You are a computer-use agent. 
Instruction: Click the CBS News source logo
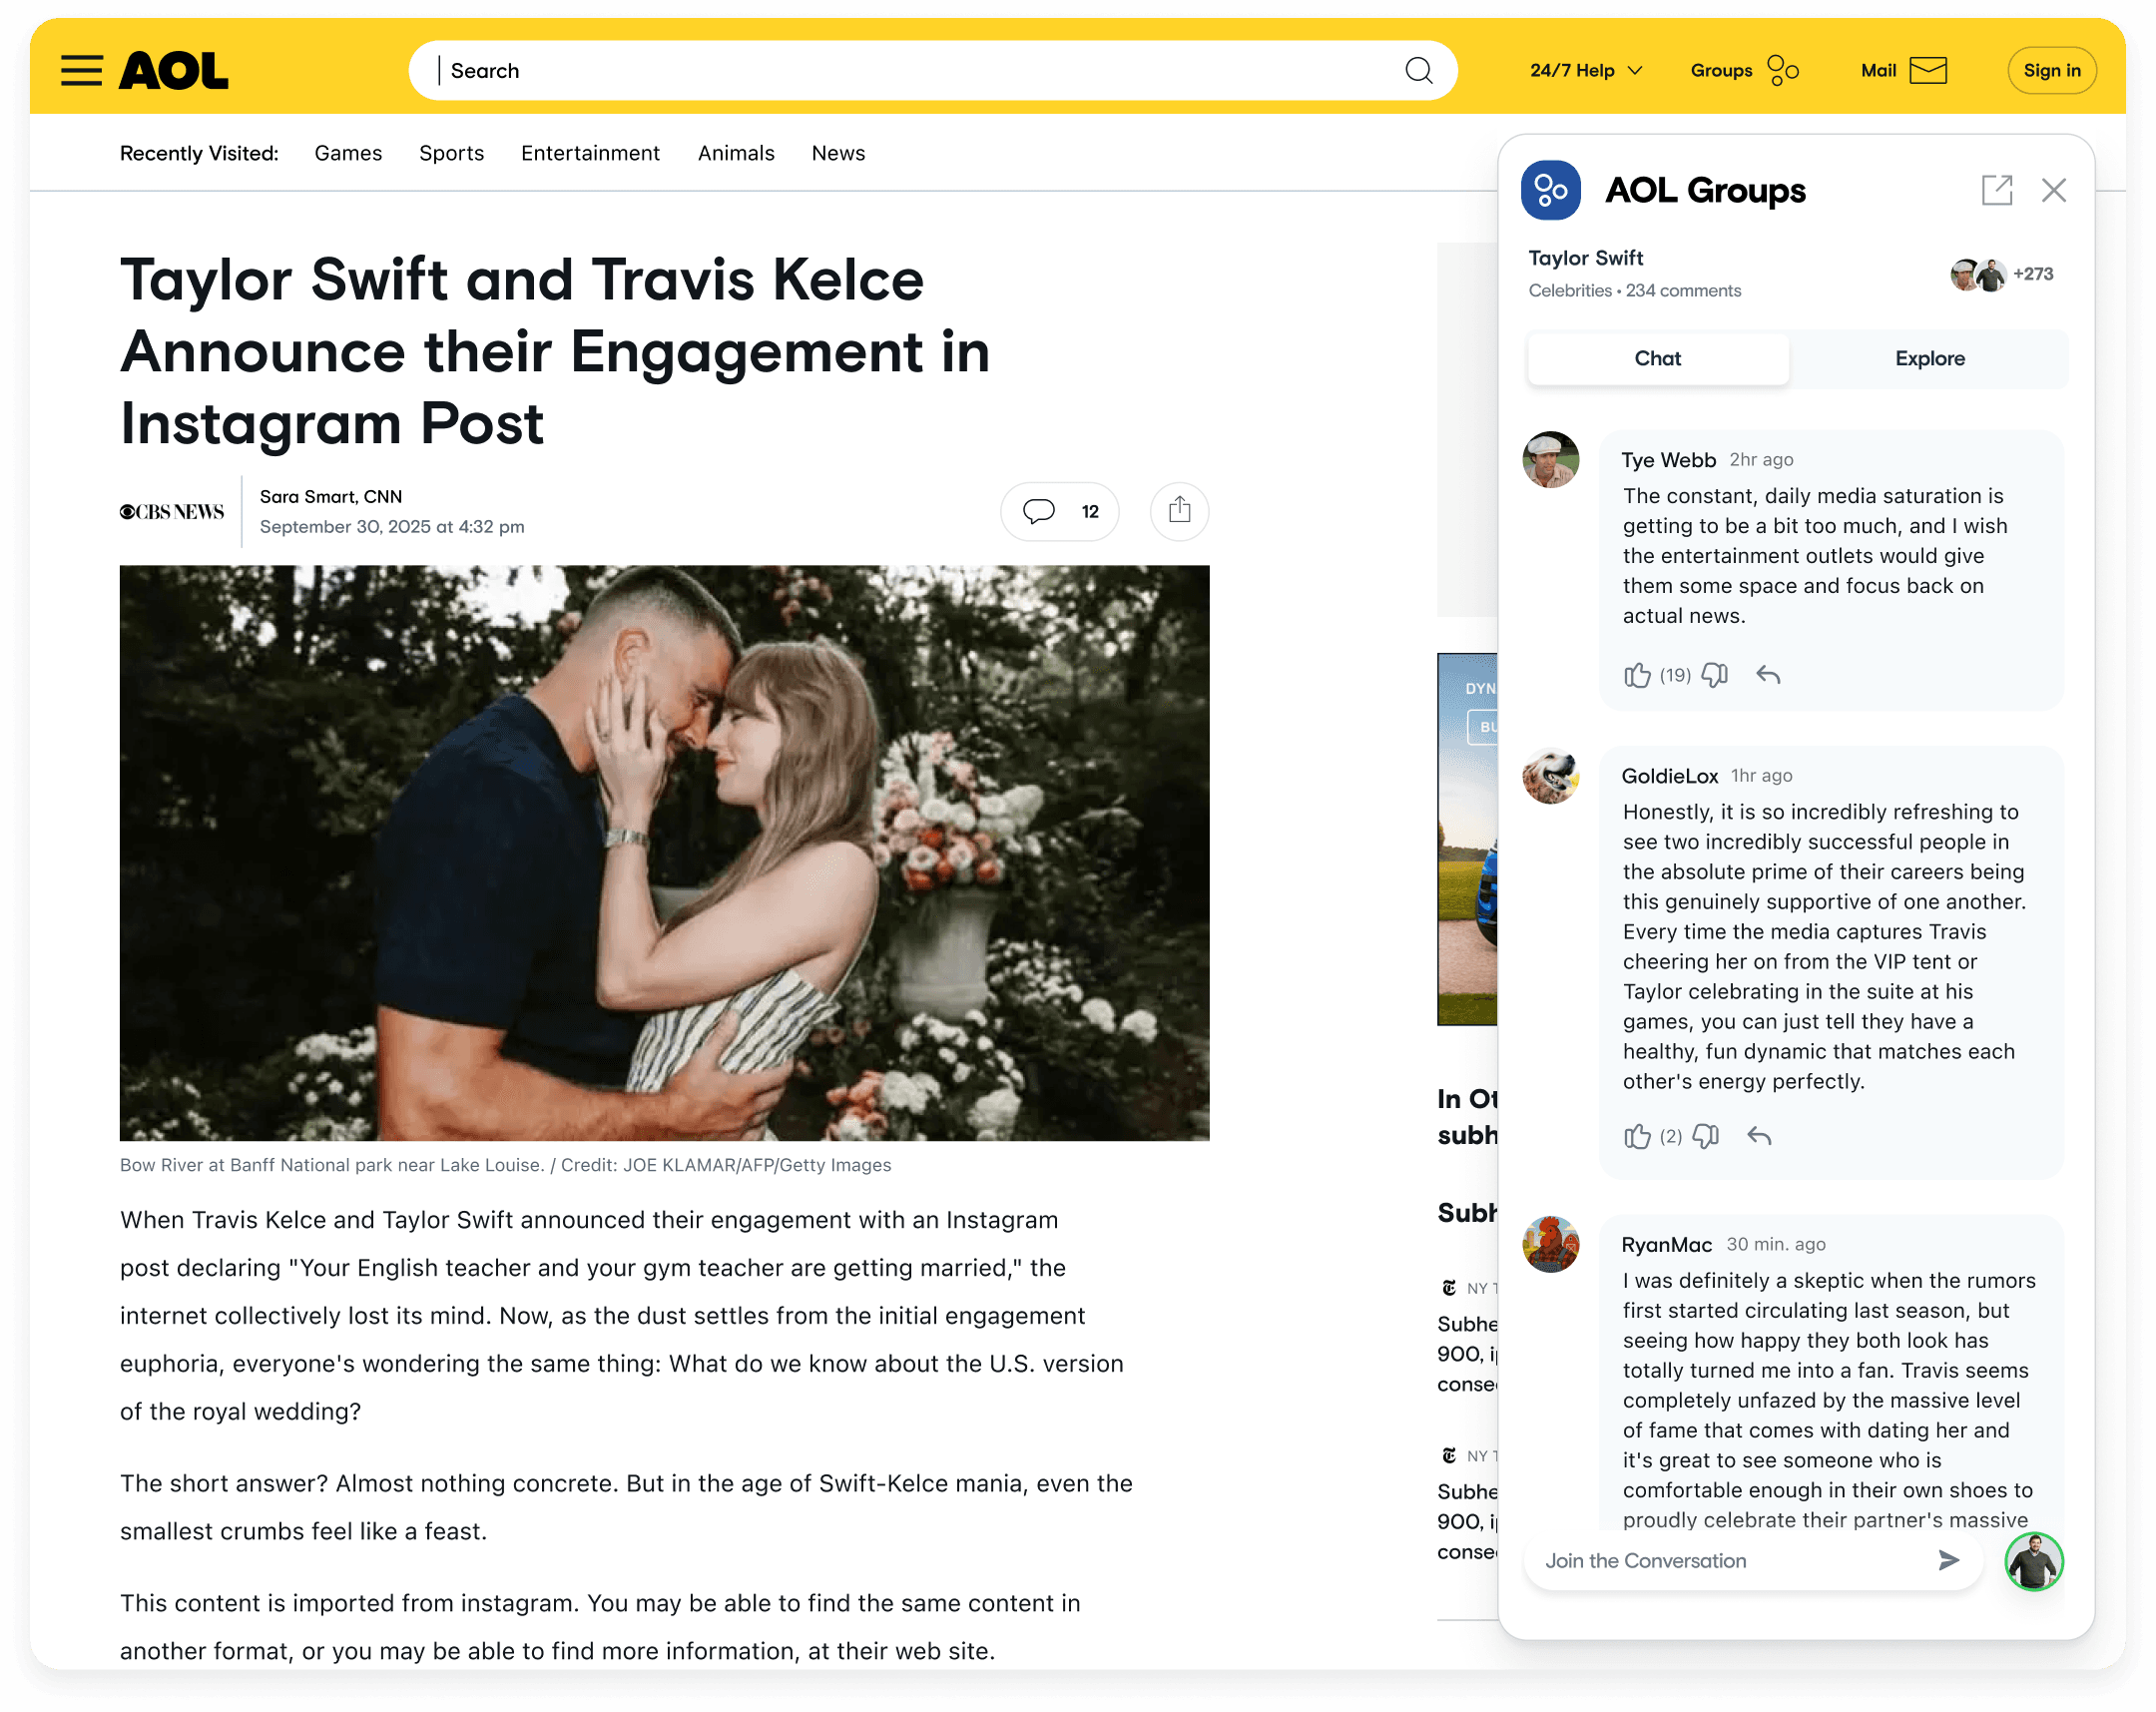[x=172, y=512]
